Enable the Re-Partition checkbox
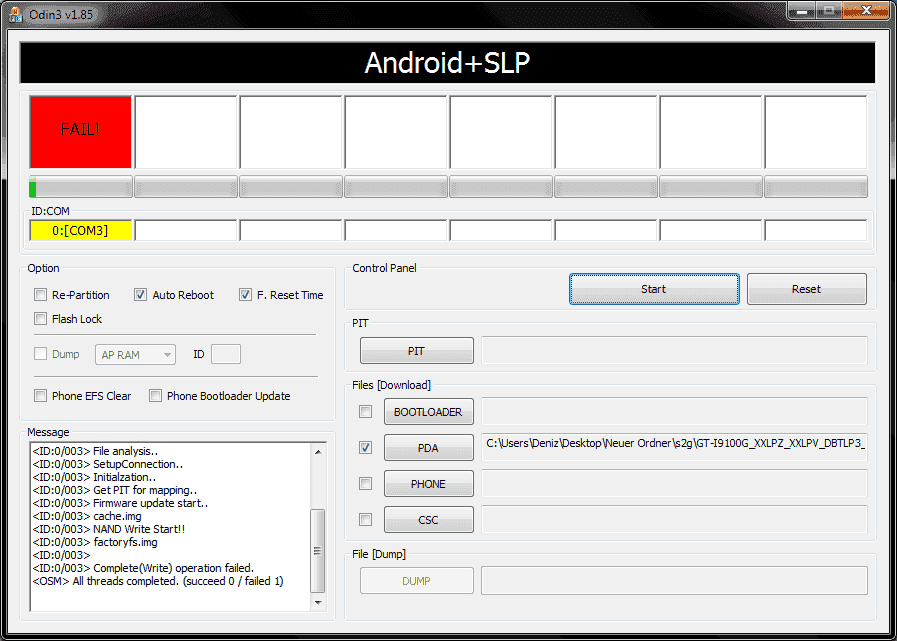 click(40, 295)
